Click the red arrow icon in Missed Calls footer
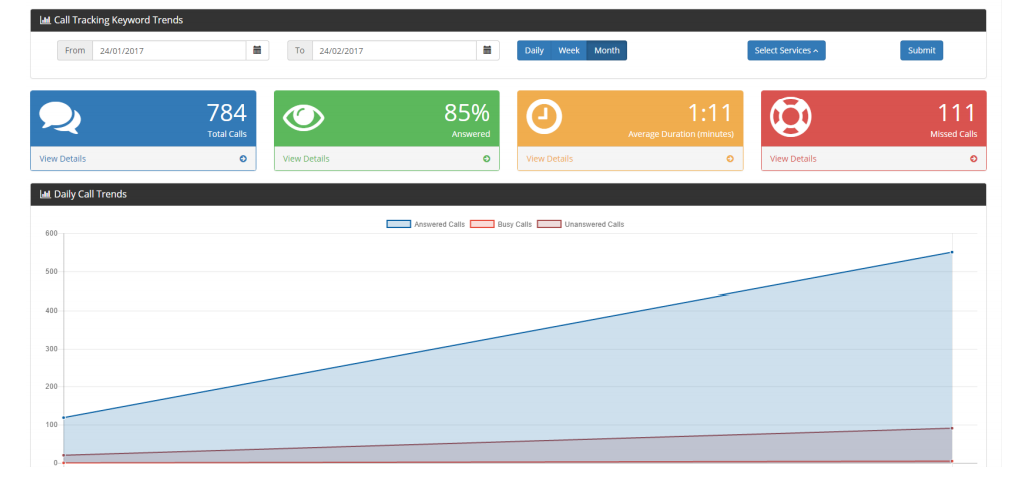1031x487 pixels. click(974, 159)
